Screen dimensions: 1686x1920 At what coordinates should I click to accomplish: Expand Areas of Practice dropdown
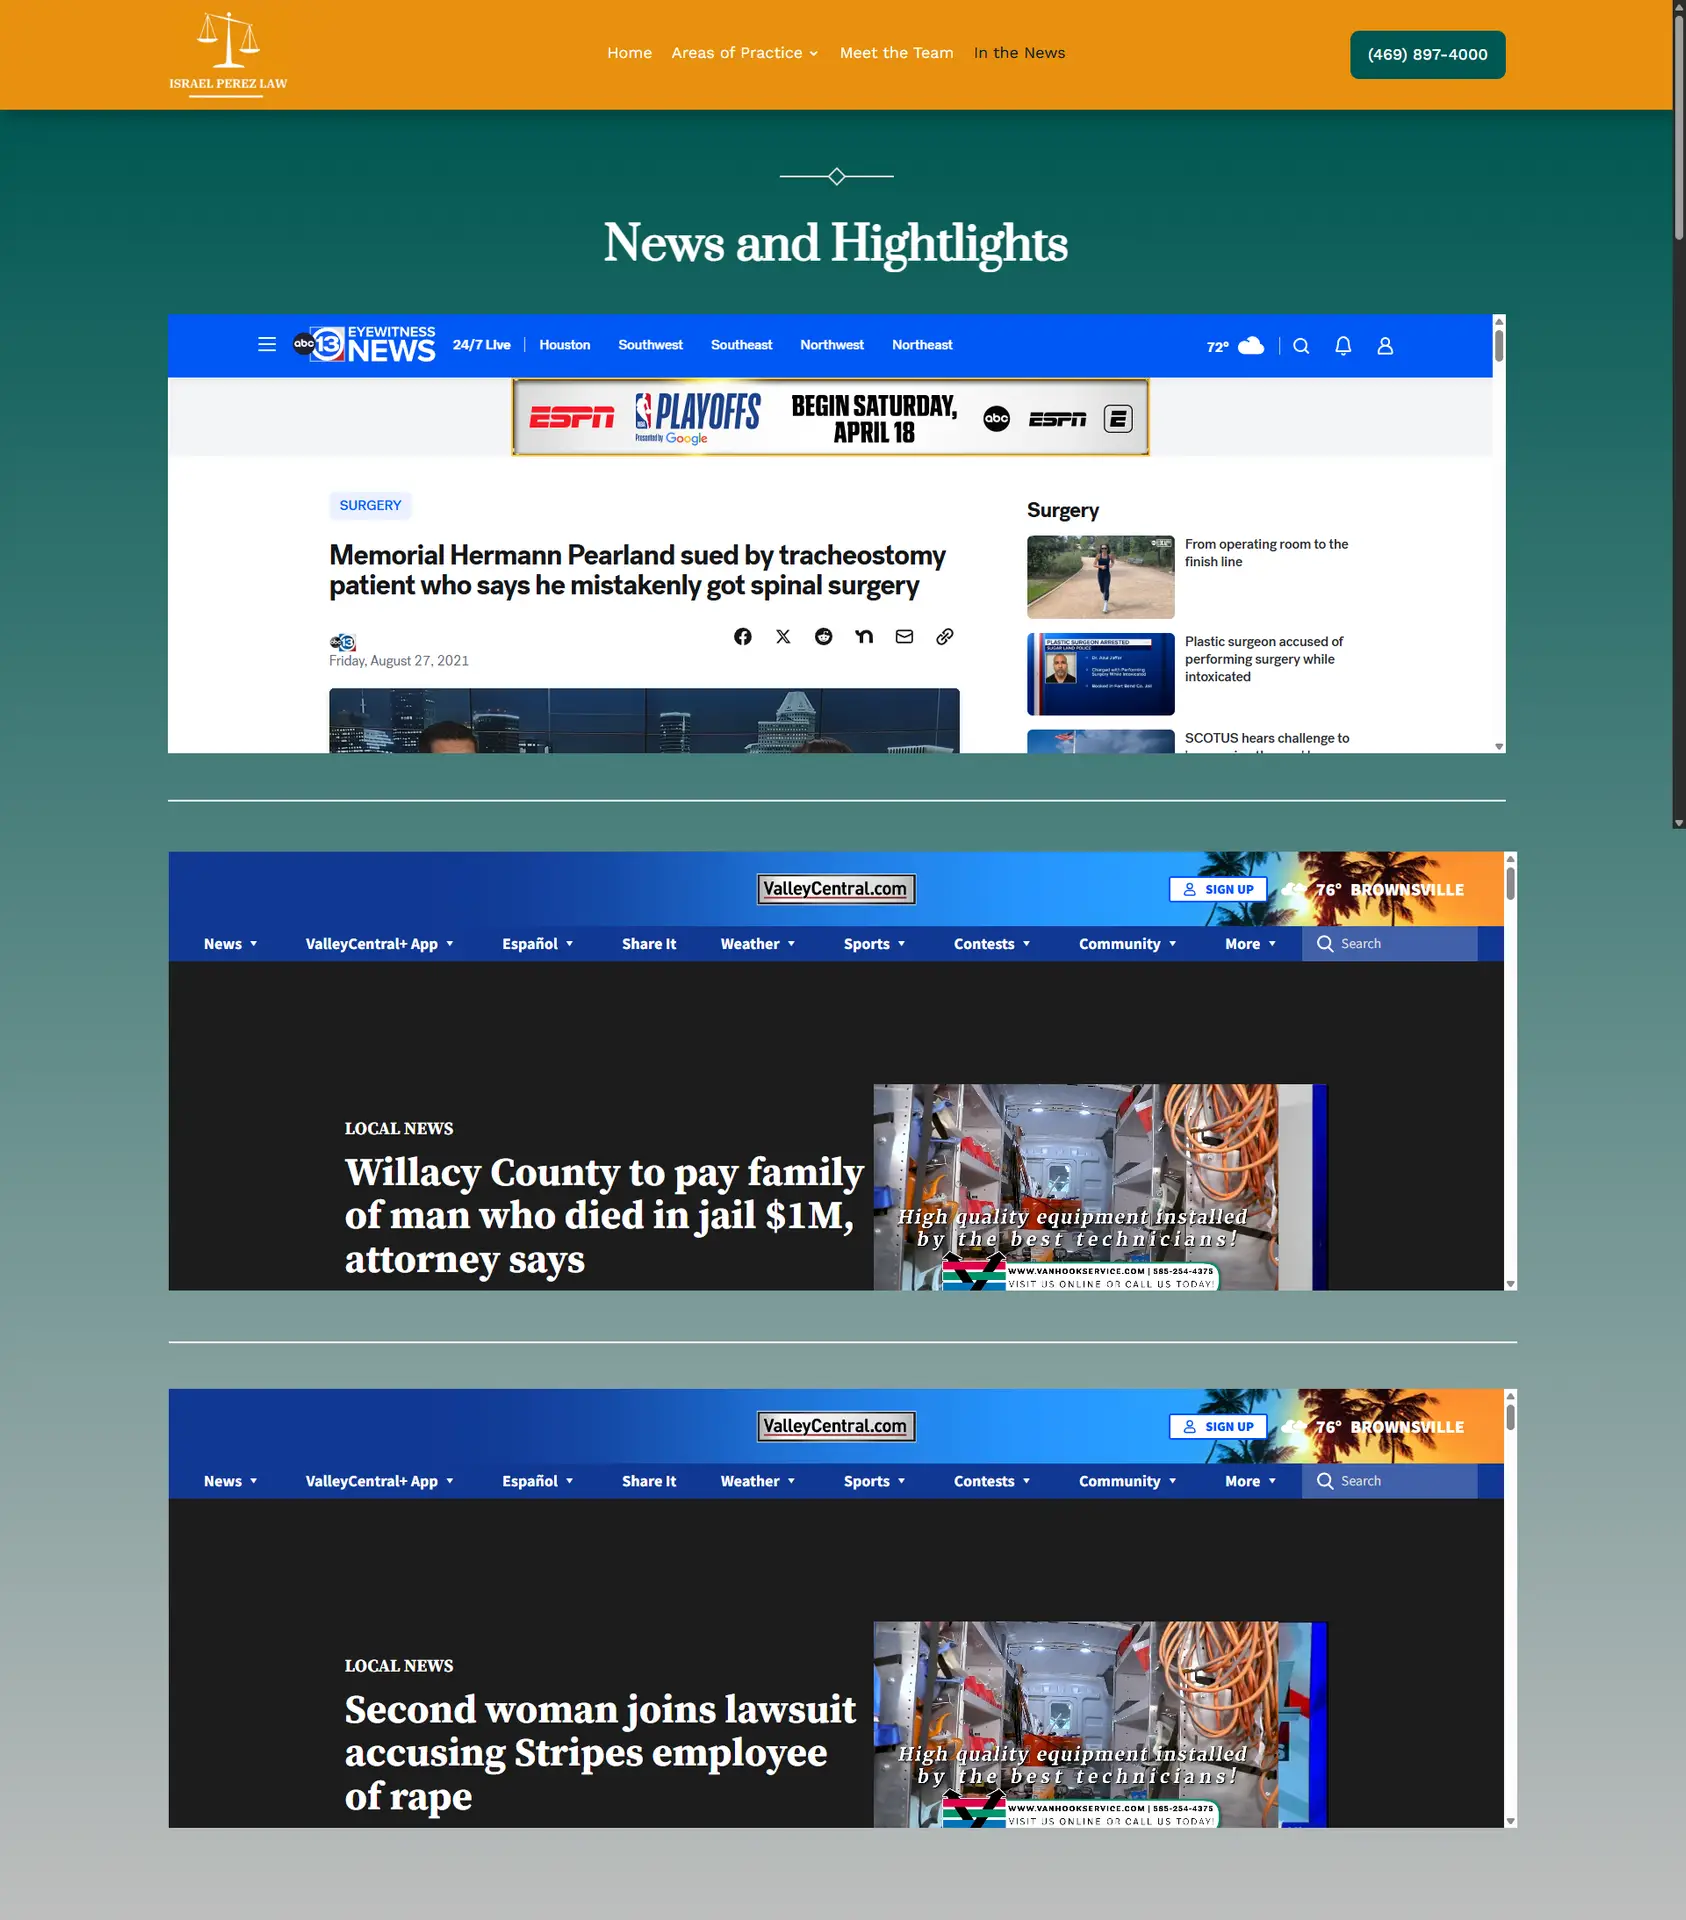click(744, 53)
